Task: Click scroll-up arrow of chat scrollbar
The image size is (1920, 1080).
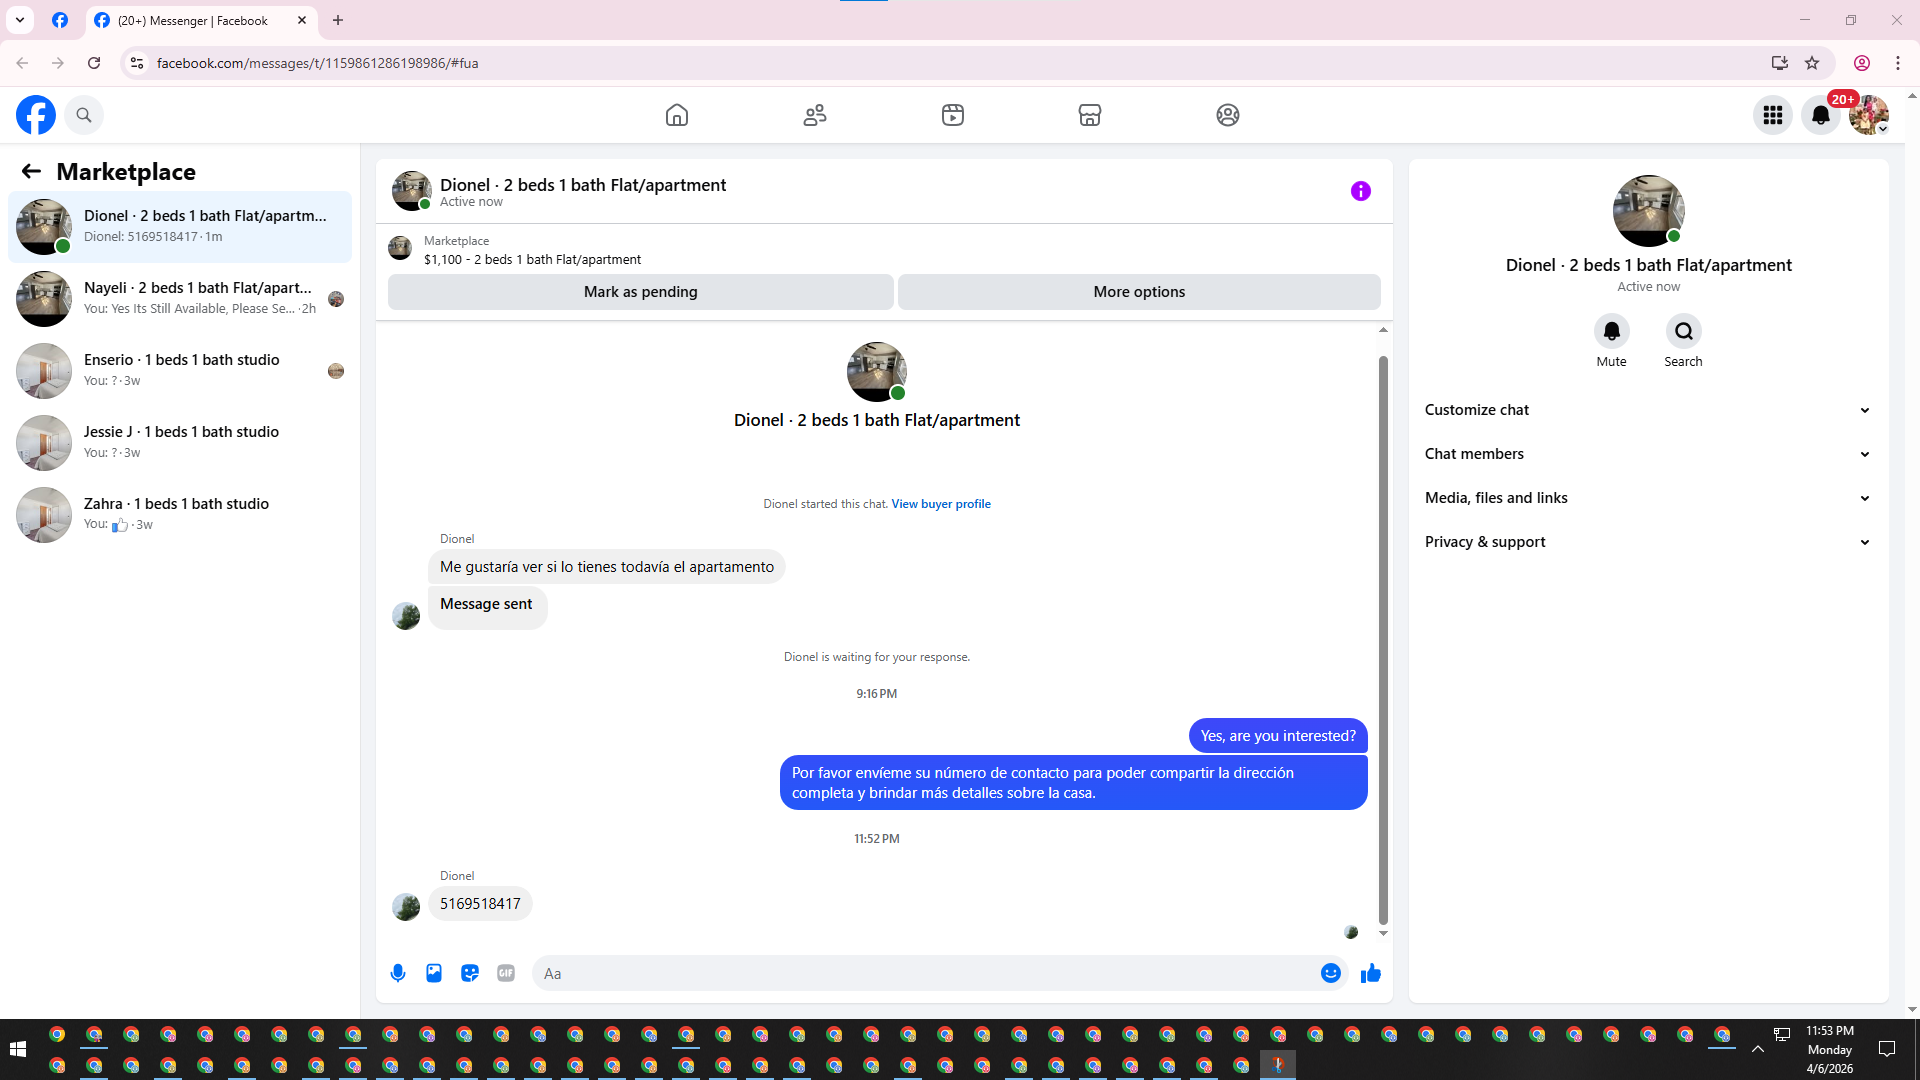Action: 1383,330
